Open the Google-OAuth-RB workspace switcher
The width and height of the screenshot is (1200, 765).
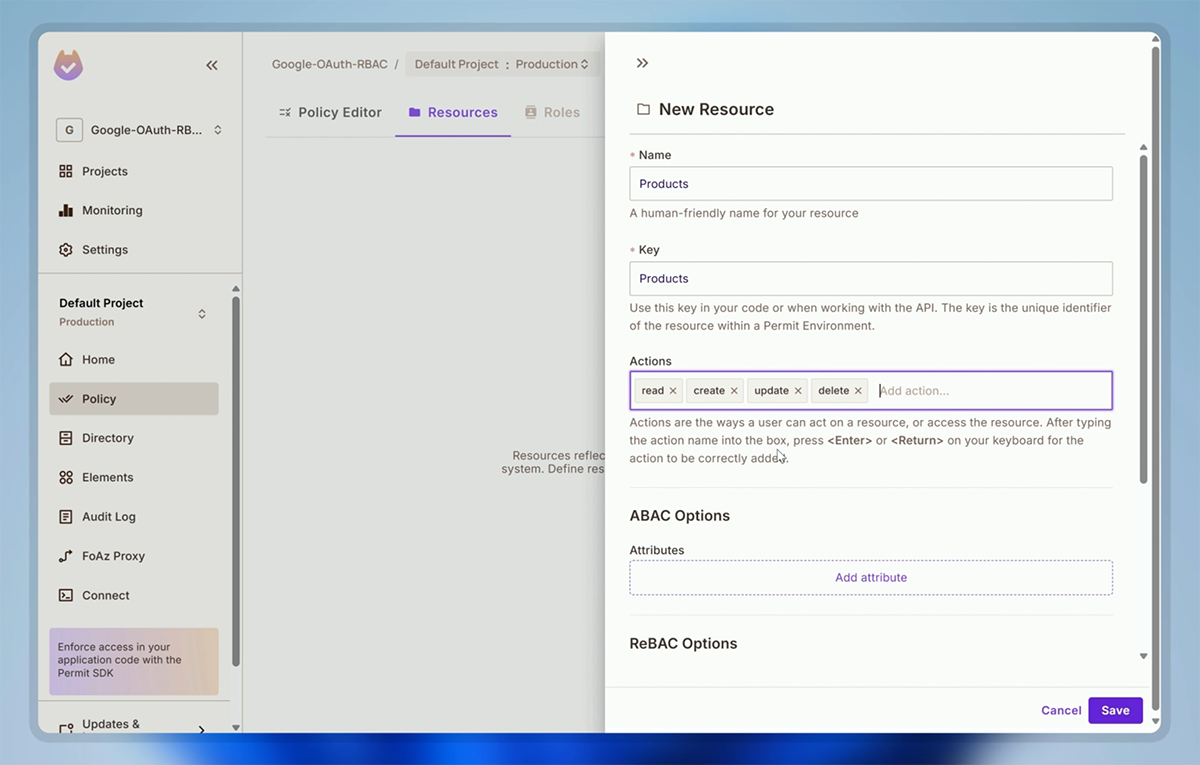pyautogui.click(x=139, y=130)
